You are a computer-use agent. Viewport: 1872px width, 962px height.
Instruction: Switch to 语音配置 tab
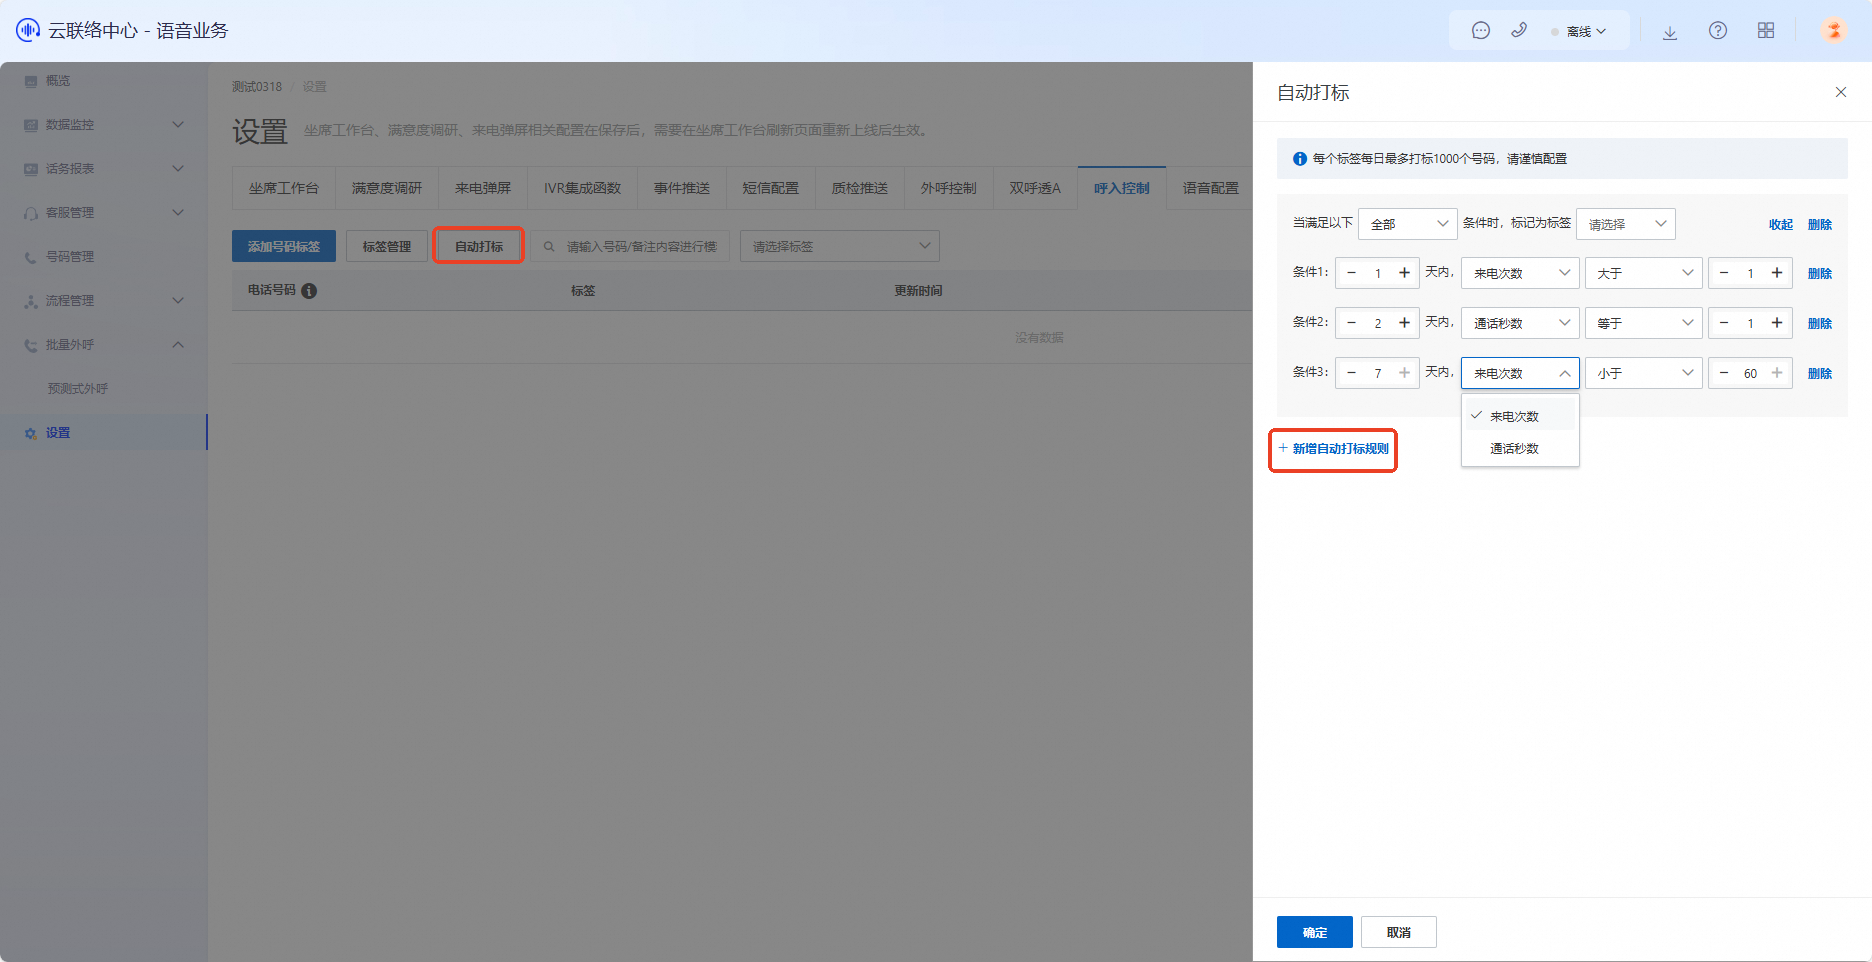pos(1210,188)
